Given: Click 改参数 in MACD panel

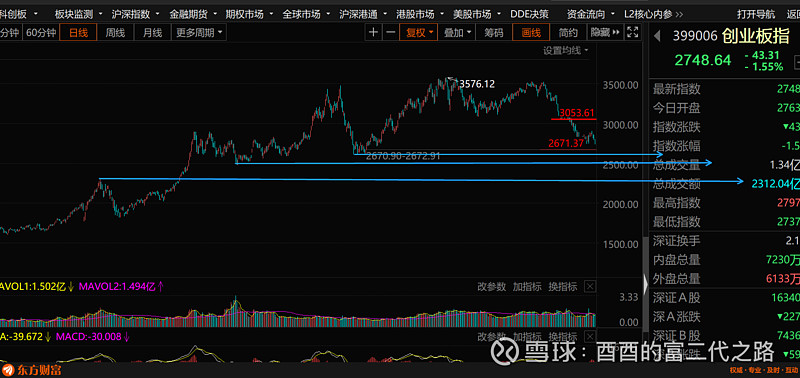Looking at the screenshot, I should click(x=491, y=337).
